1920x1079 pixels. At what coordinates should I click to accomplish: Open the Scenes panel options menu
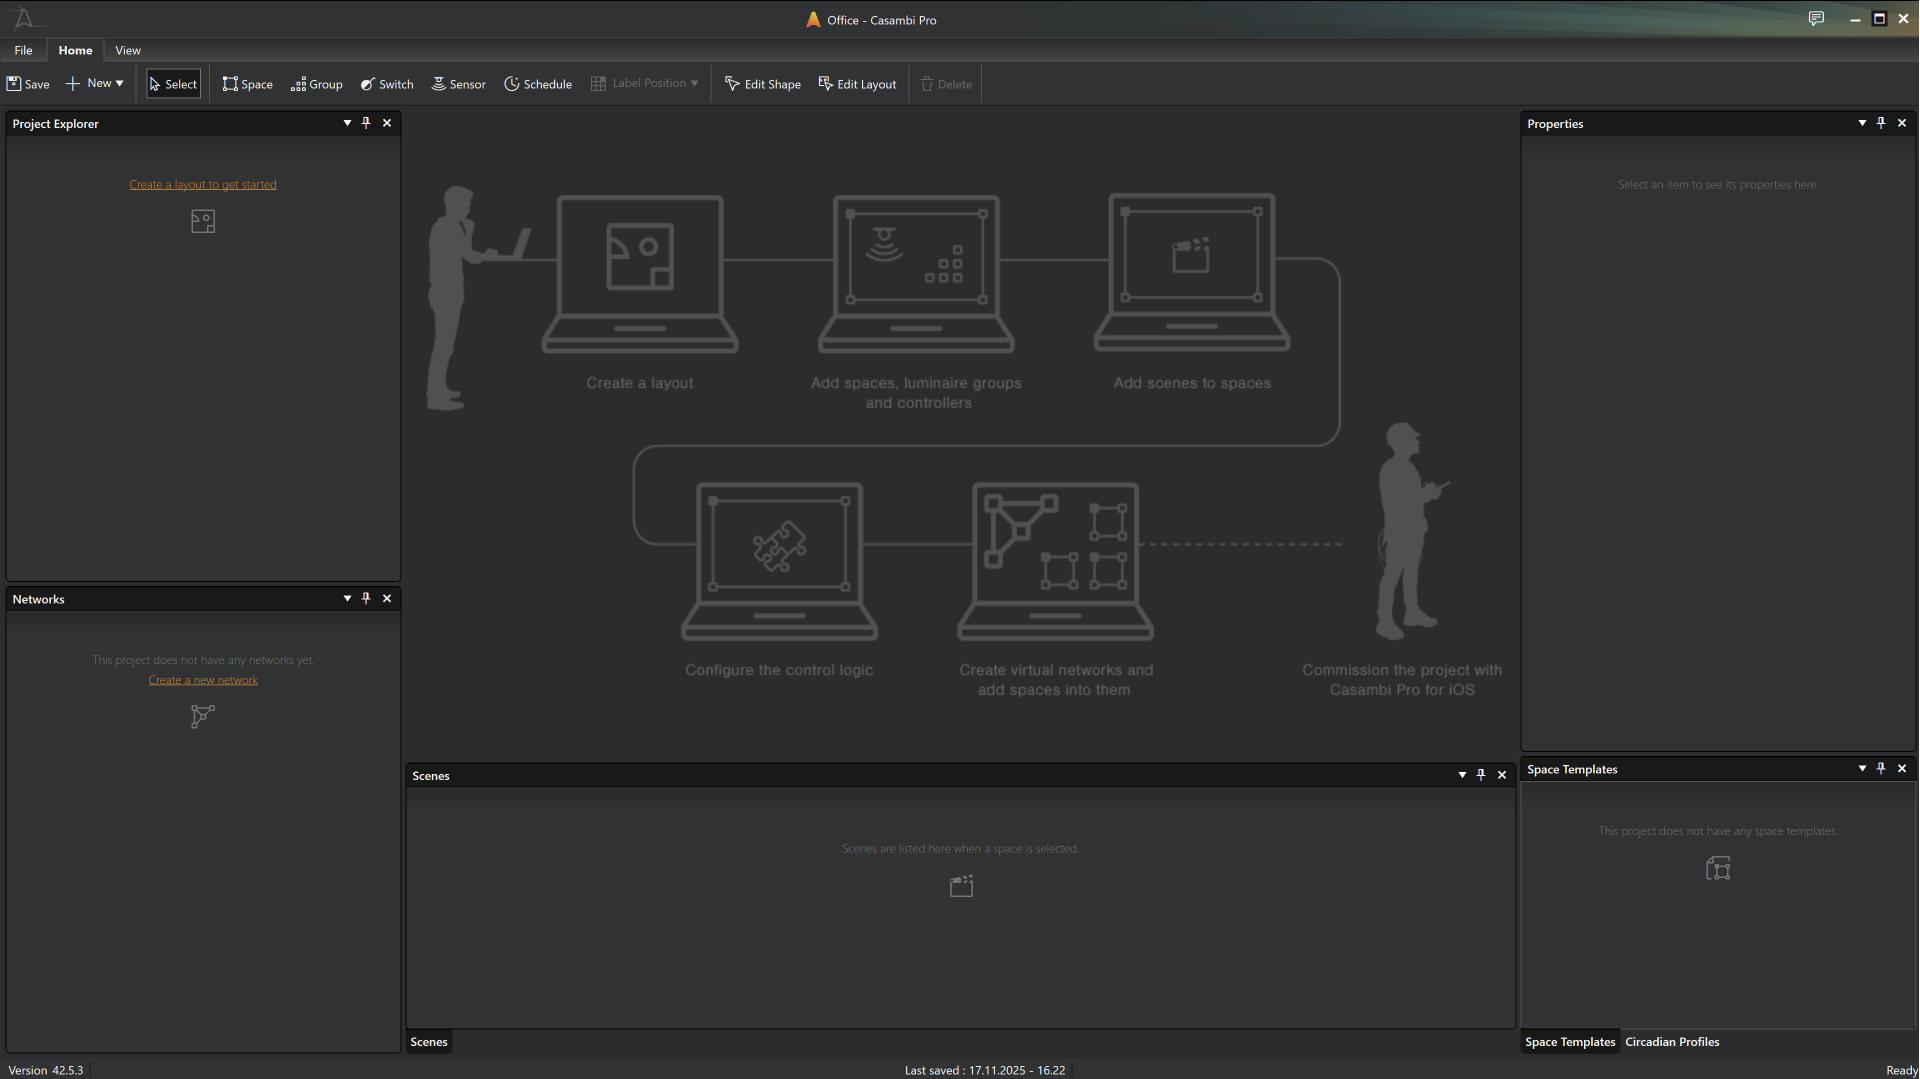point(1461,775)
